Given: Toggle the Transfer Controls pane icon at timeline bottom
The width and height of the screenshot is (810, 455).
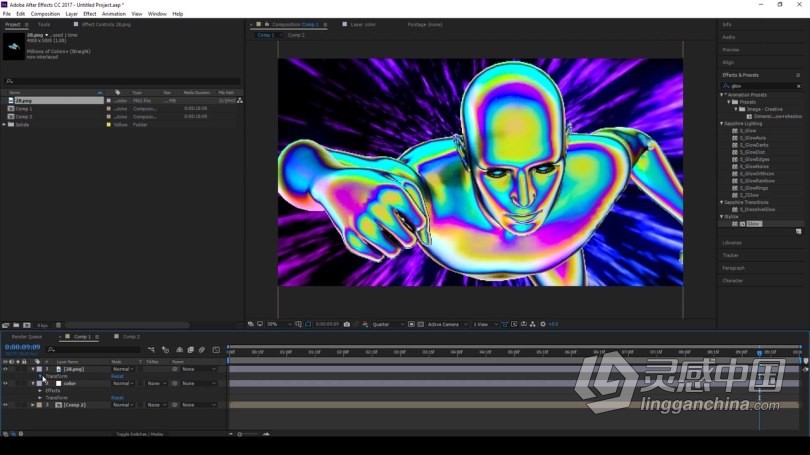Looking at the screenshot, I should pos(13,434).
